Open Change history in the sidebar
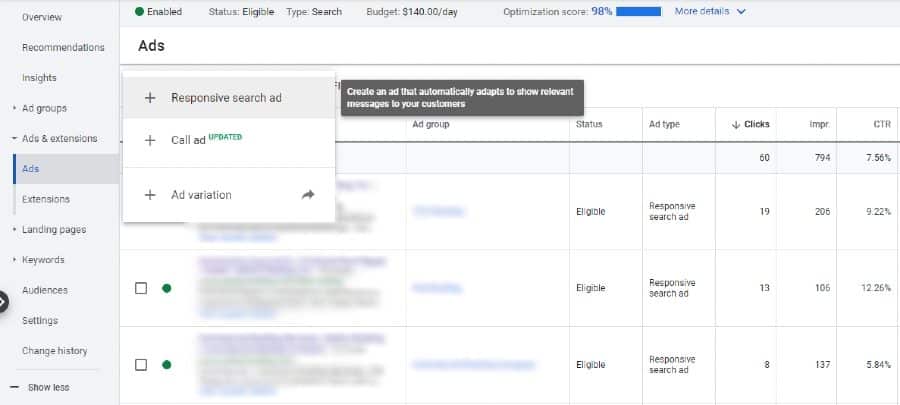Screen dimensions: 900x405 click(x=55, y=351)
